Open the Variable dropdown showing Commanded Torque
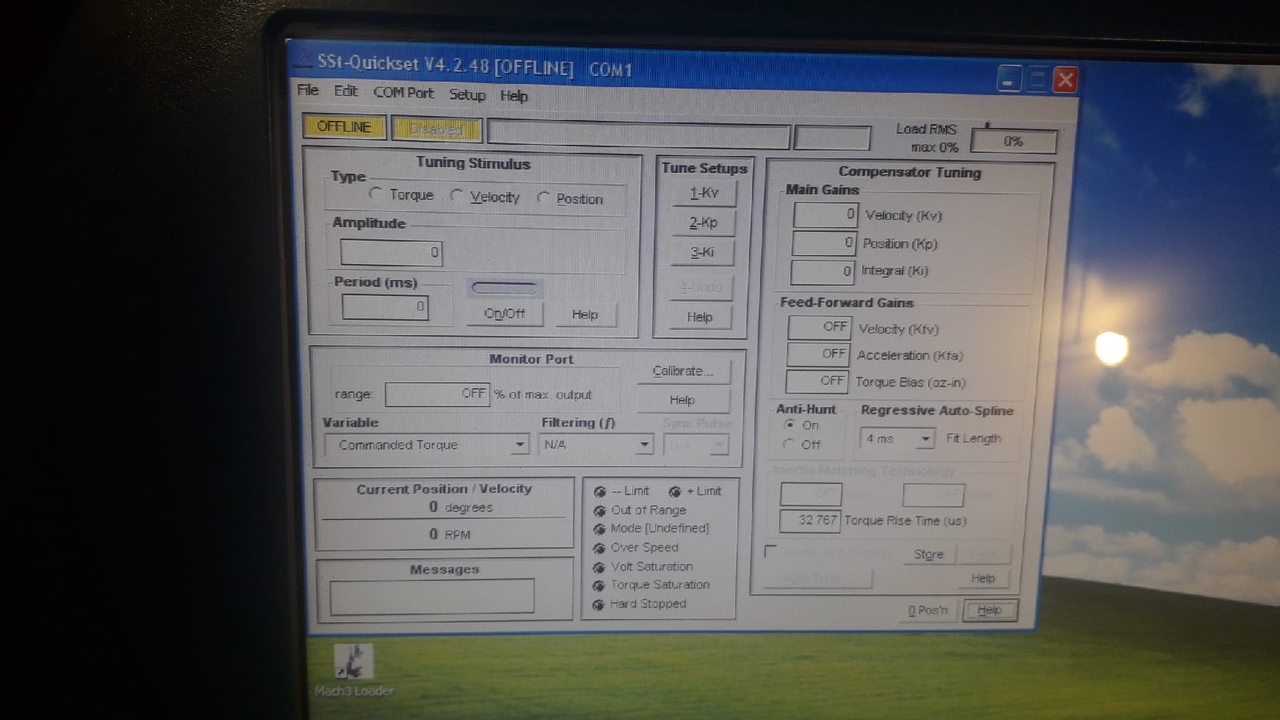1280x720 pixels. click(426, 445)
